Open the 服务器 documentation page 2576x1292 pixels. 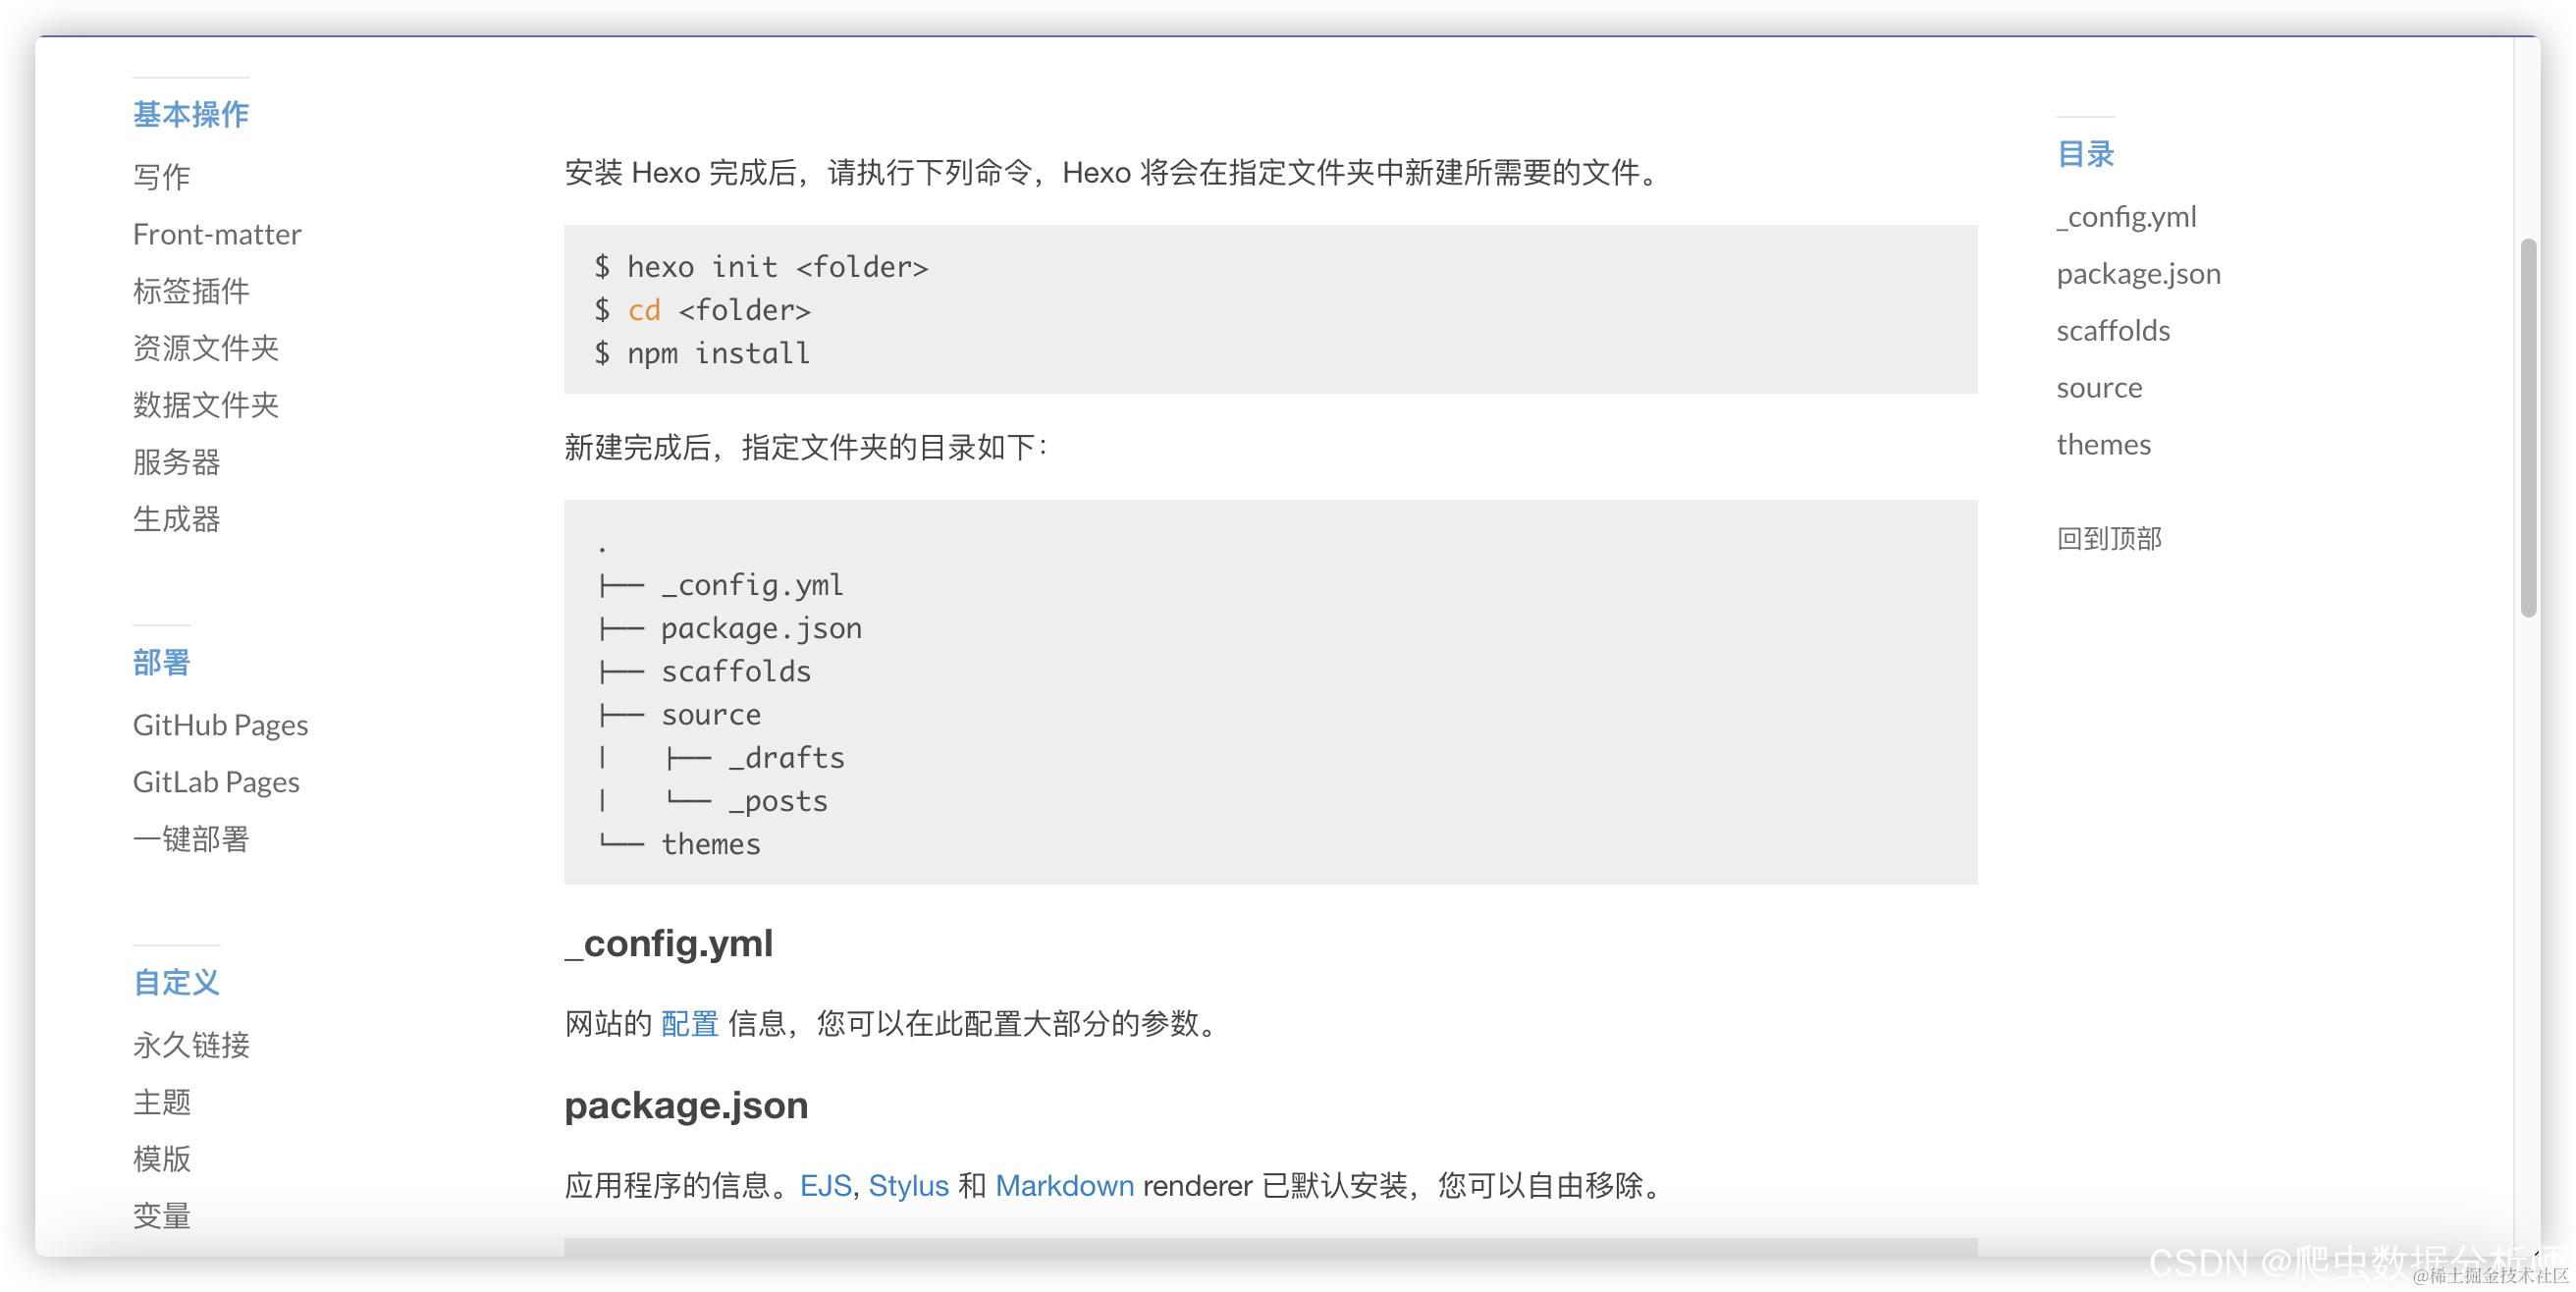point(176,462)
